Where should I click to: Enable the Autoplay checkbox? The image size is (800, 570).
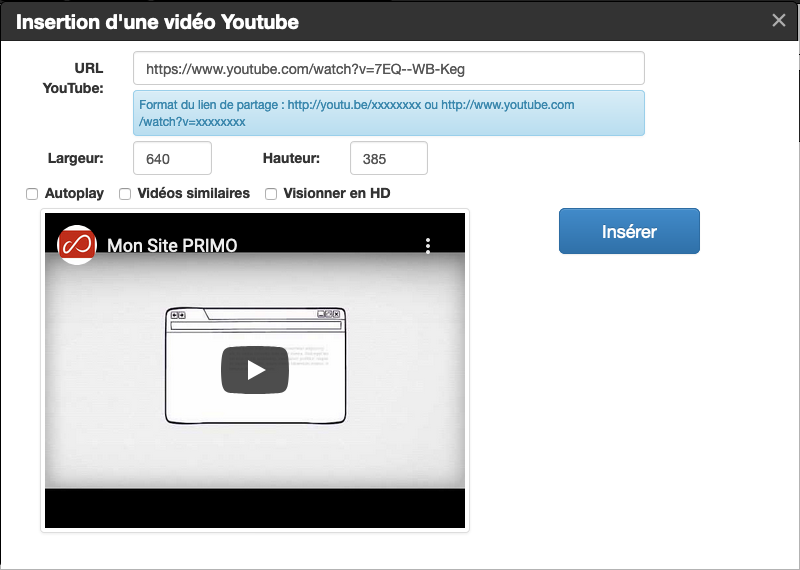coord(32,194)
